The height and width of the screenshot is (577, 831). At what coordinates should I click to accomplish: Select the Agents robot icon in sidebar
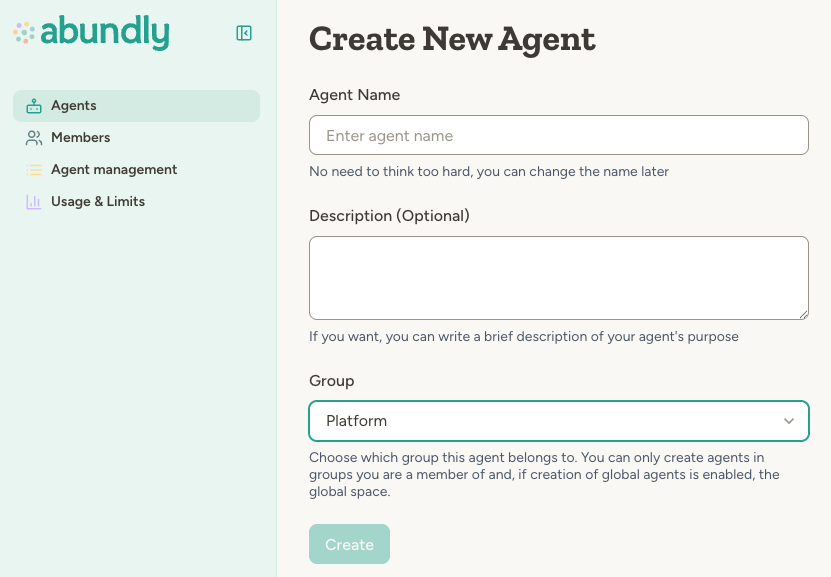[x=35, y=105]
